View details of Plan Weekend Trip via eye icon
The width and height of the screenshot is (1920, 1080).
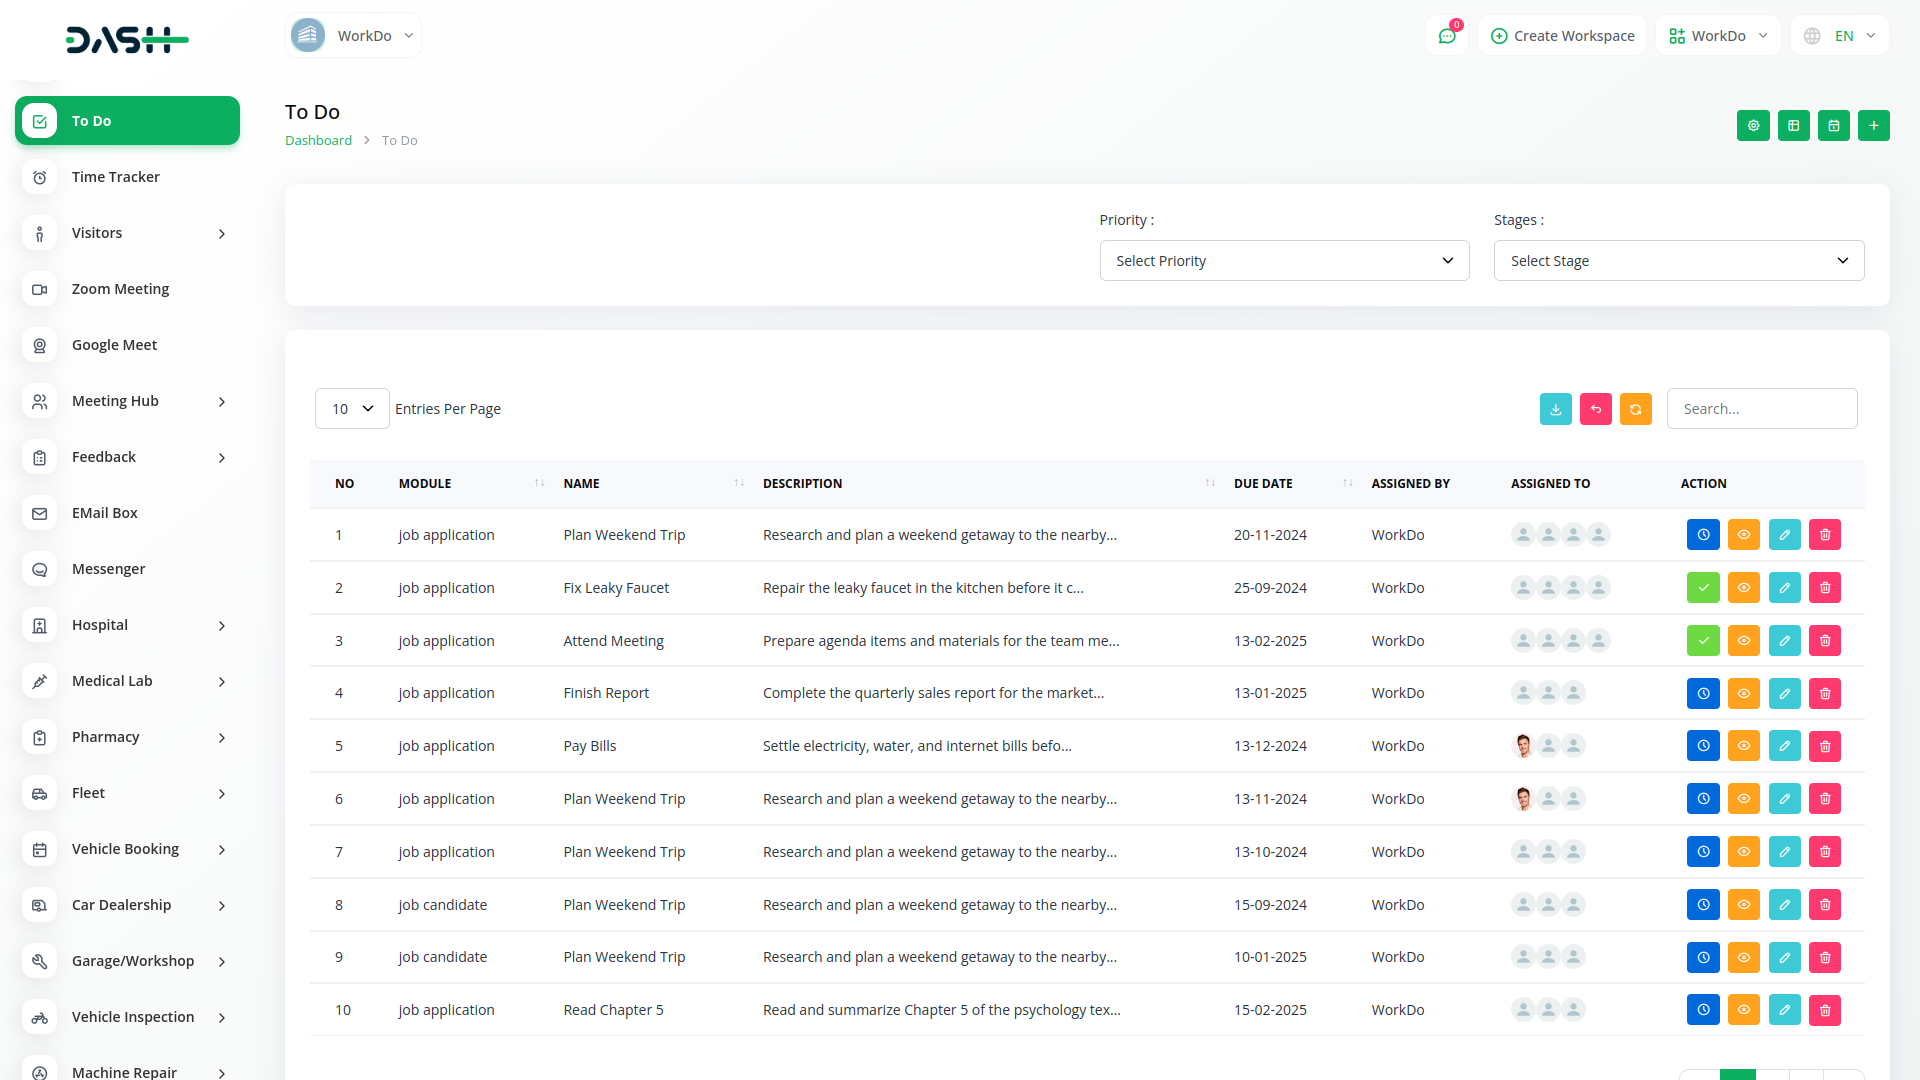[x=1744, y=534]
